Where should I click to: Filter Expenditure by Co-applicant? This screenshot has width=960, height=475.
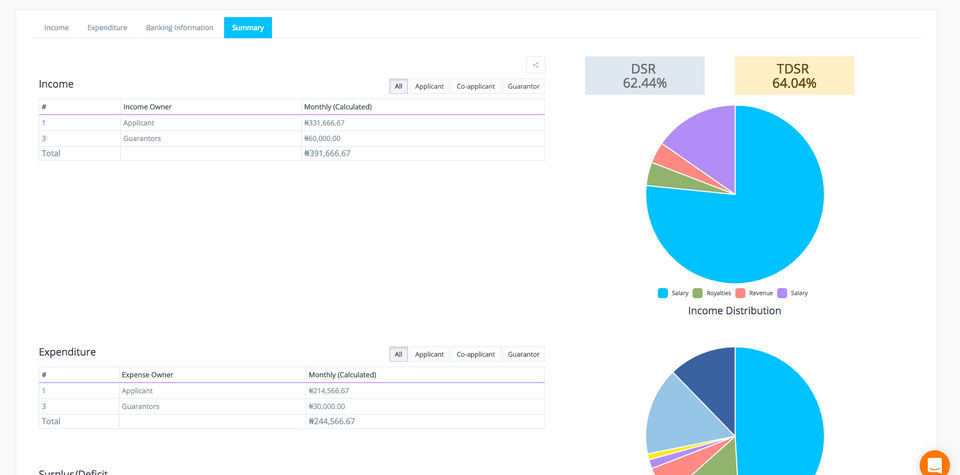pos(476,354)
